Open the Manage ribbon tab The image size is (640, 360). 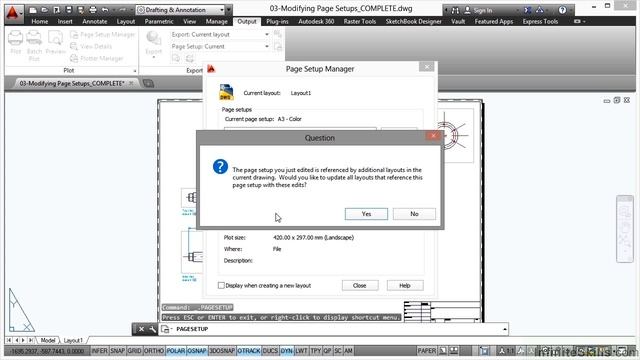pyautogui.click(x=216, y=21)
